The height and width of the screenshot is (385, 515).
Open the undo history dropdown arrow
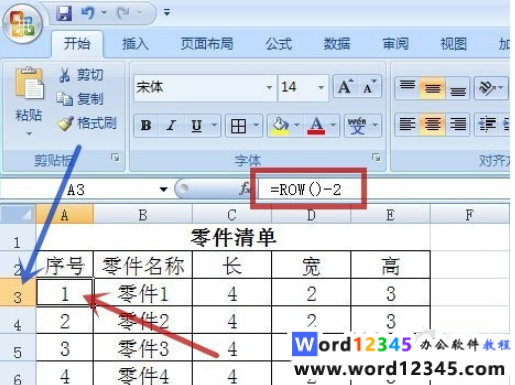pos(104,13)
